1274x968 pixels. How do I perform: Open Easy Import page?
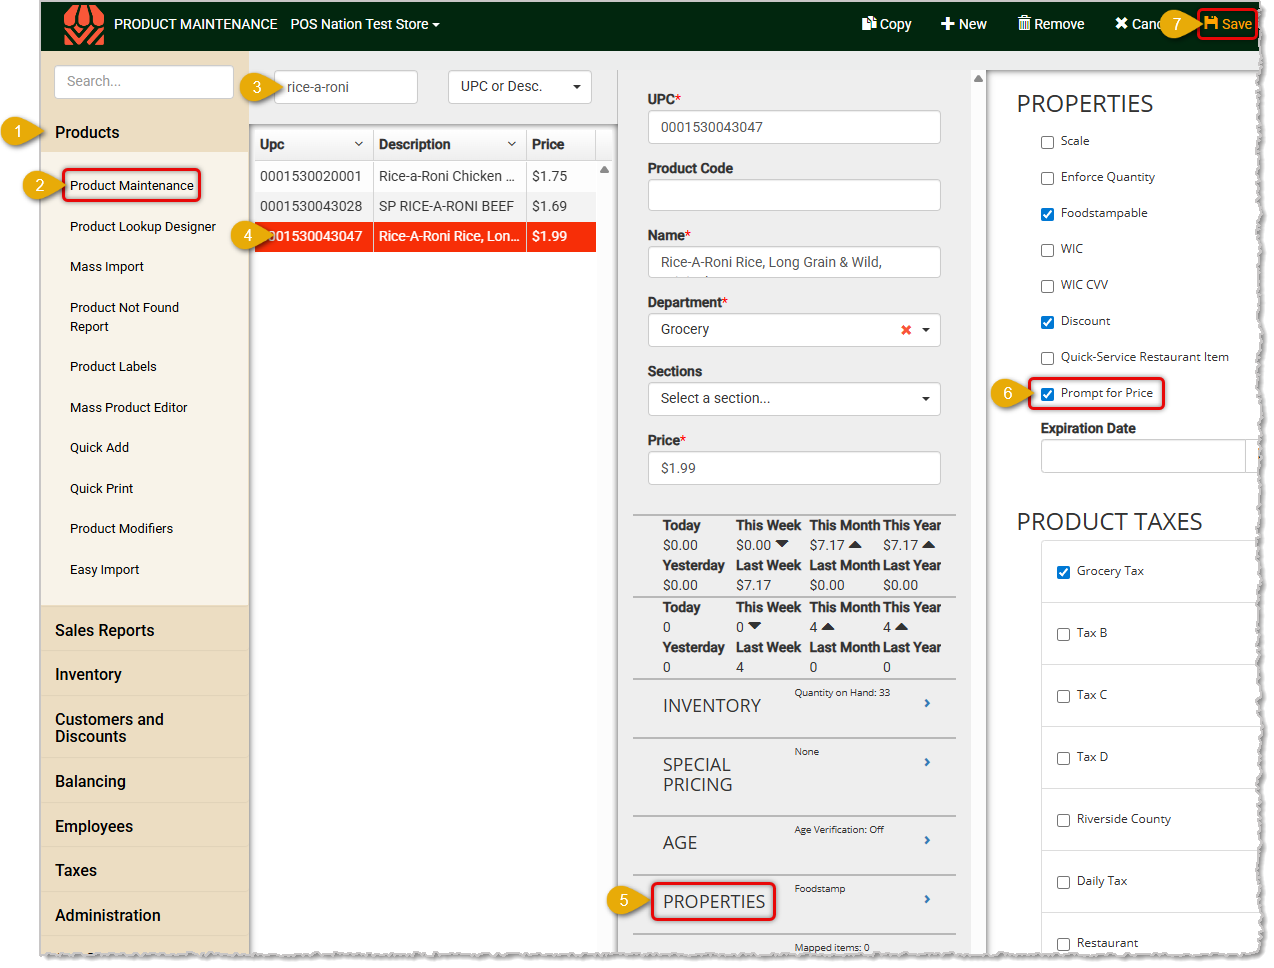click(104, 570)
